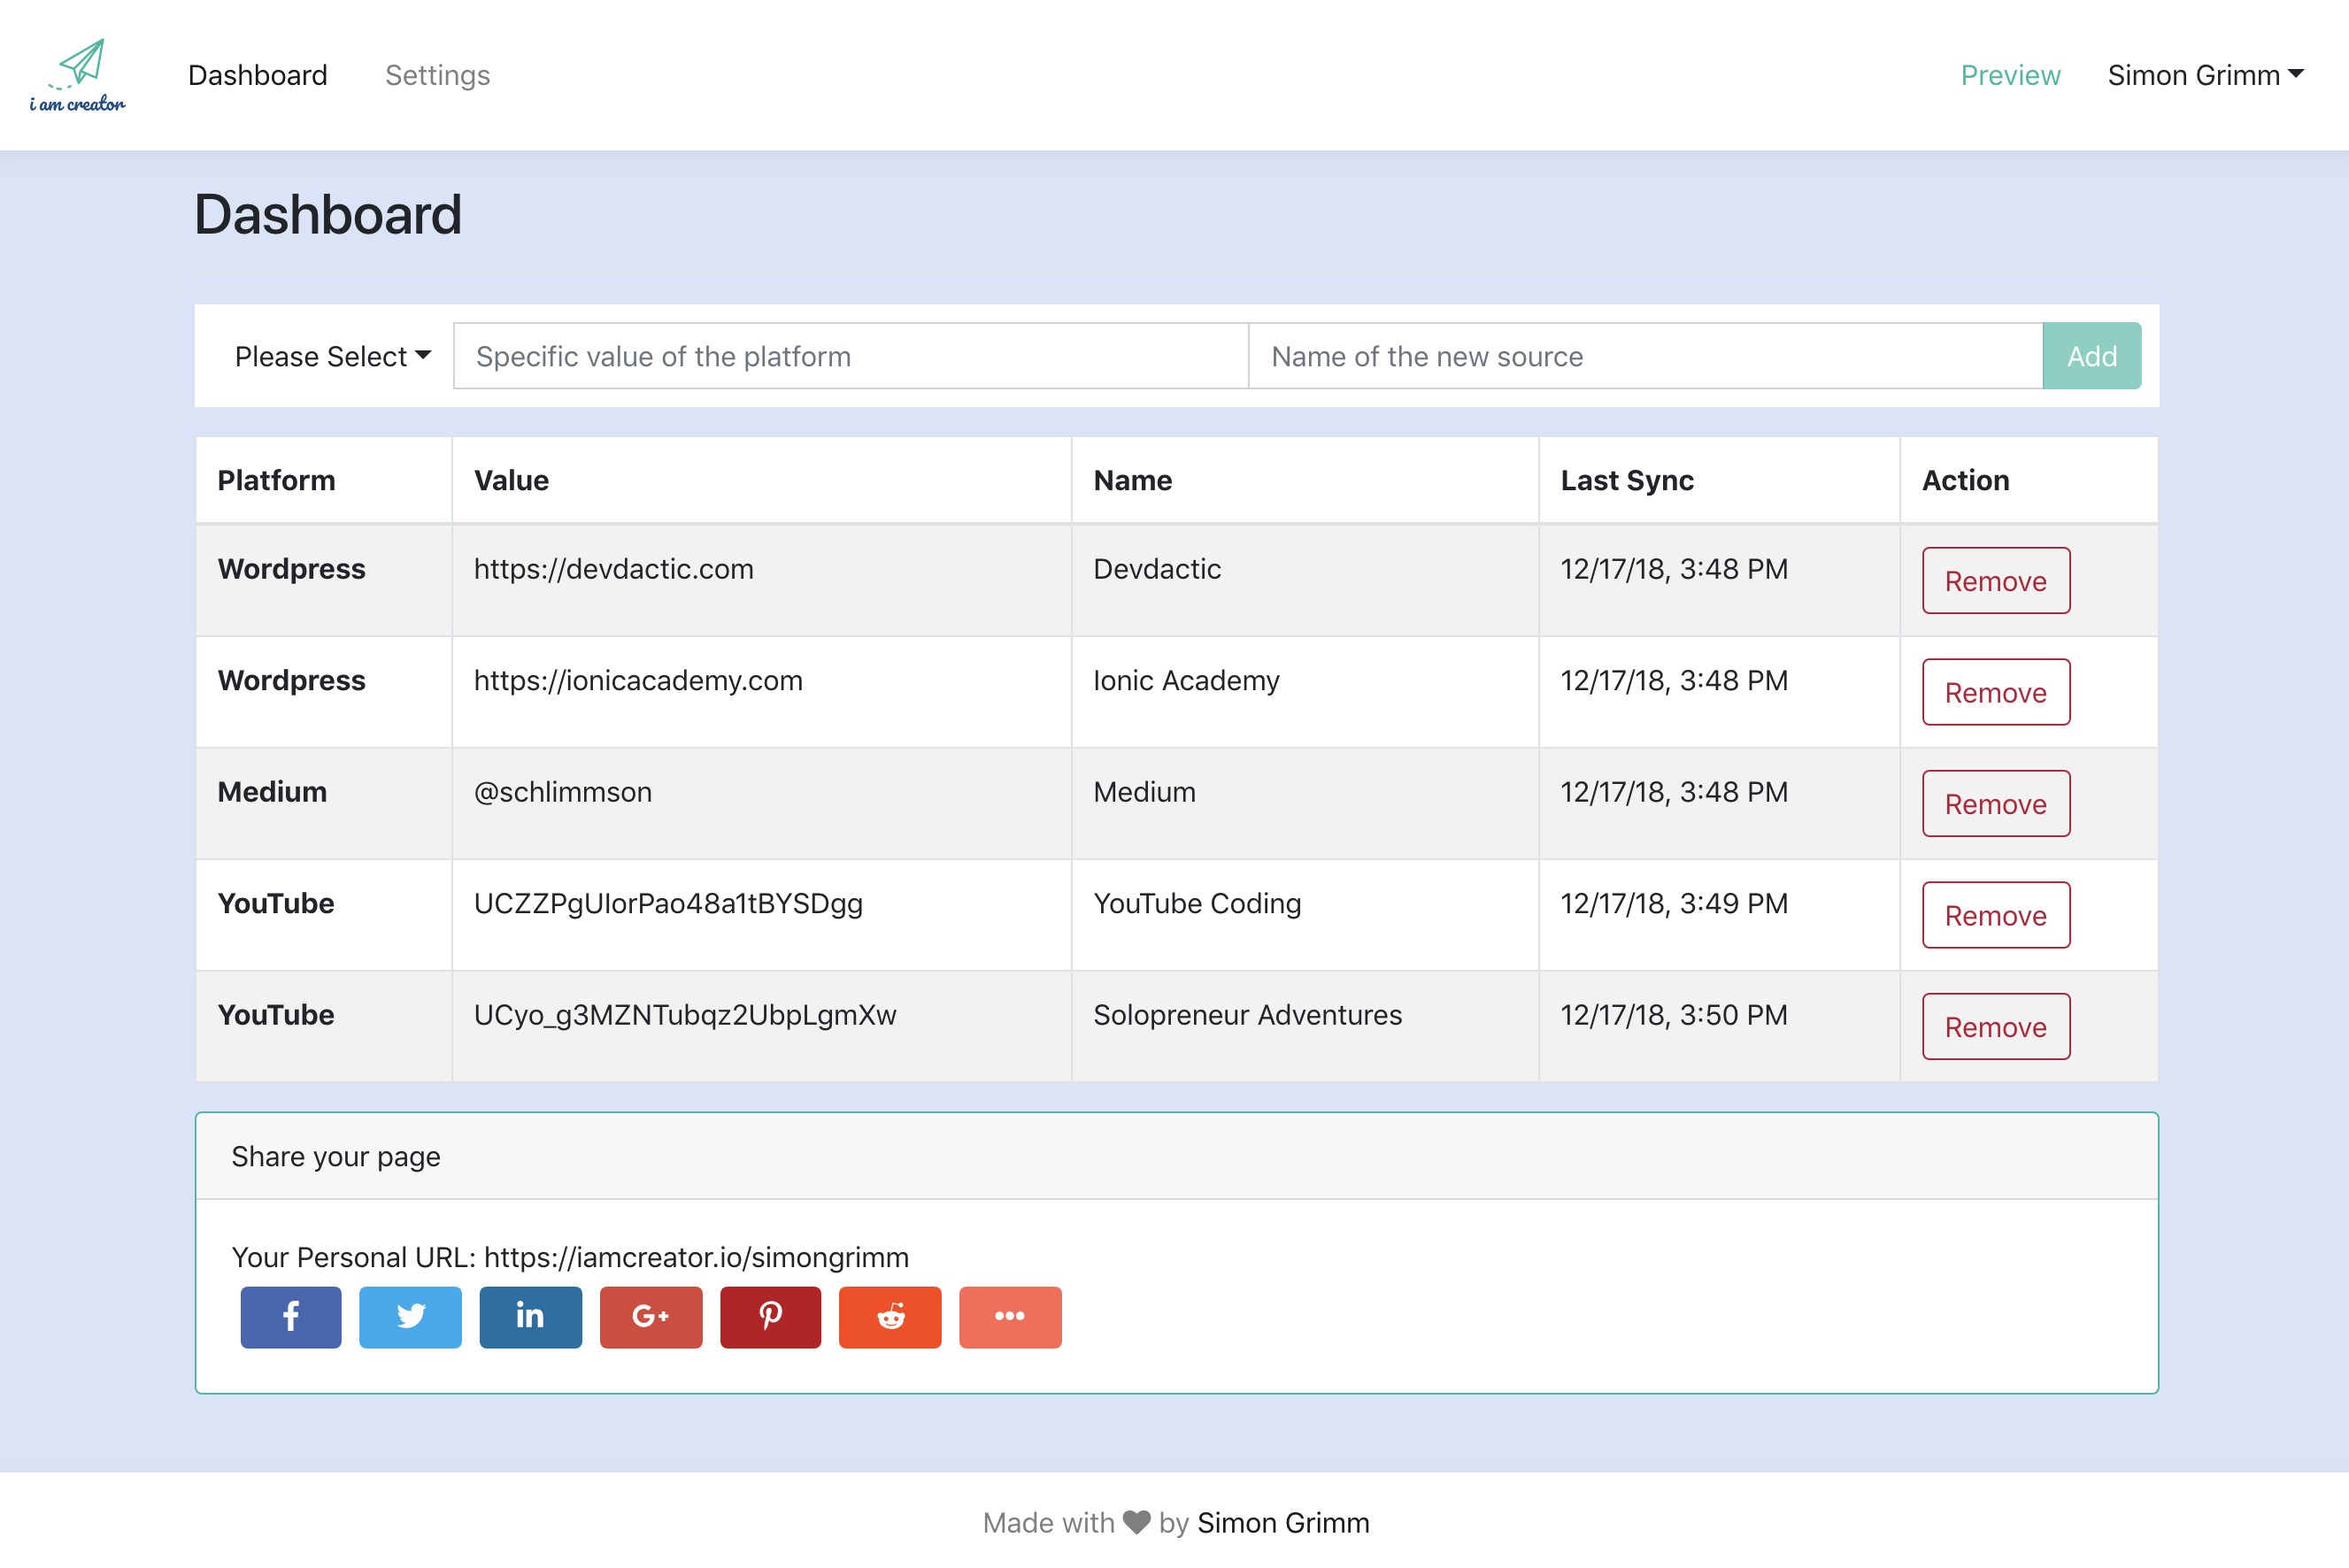Share page via Google Plus icon
This screenshot has width=2349, height=1568.
(650, 1317)
